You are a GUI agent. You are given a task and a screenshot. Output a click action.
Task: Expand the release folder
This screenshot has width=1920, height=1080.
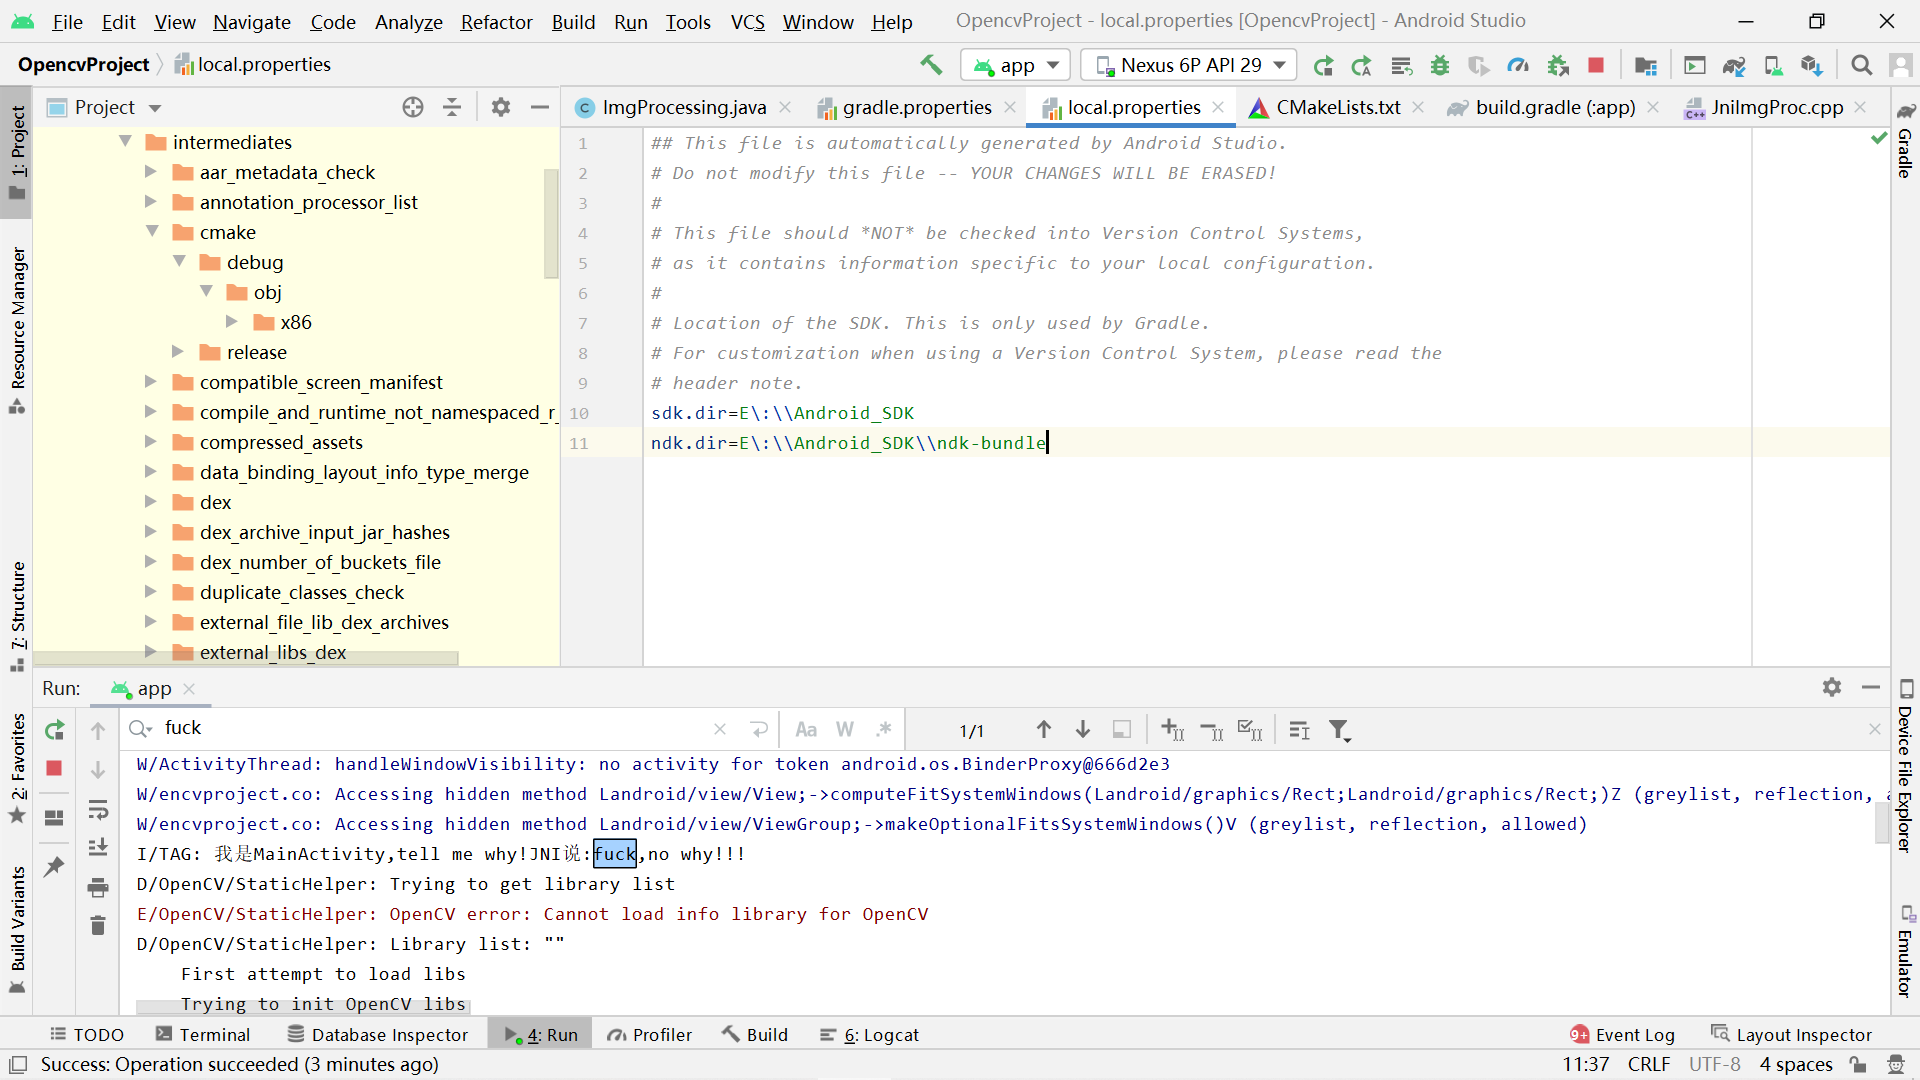[x=177, y=352]
